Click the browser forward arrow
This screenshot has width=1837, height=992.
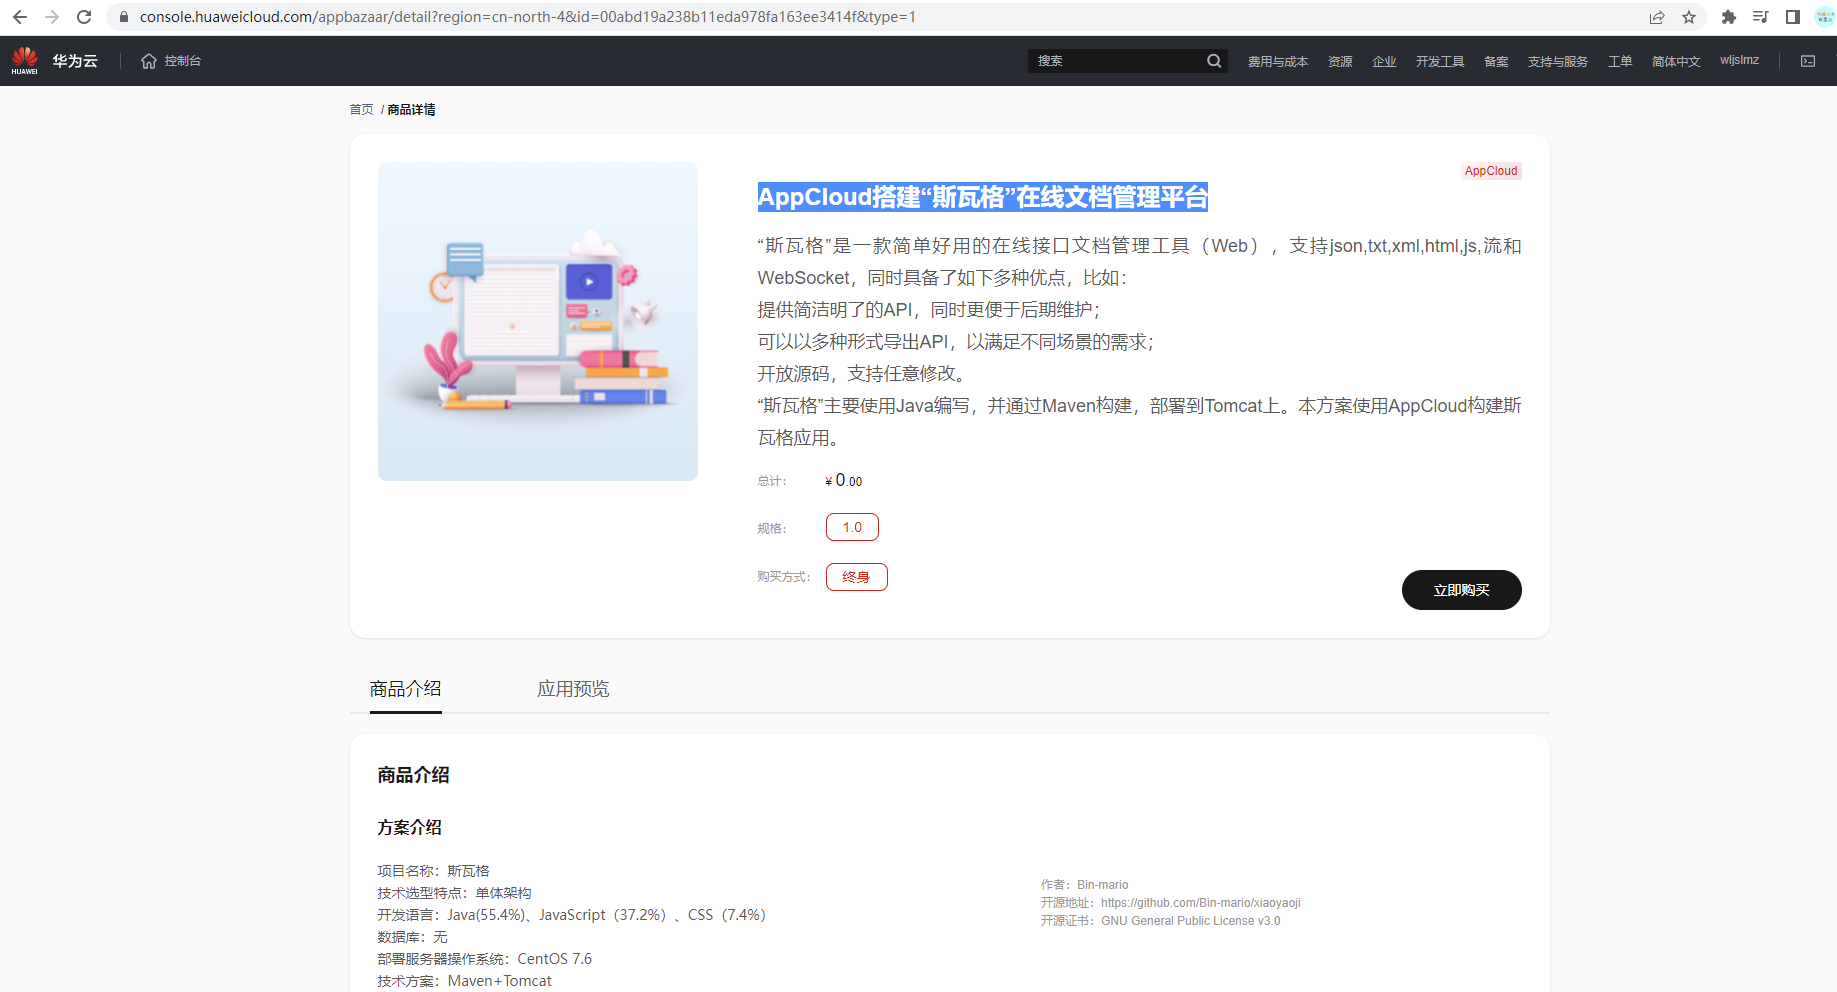[x=52, y=17]
